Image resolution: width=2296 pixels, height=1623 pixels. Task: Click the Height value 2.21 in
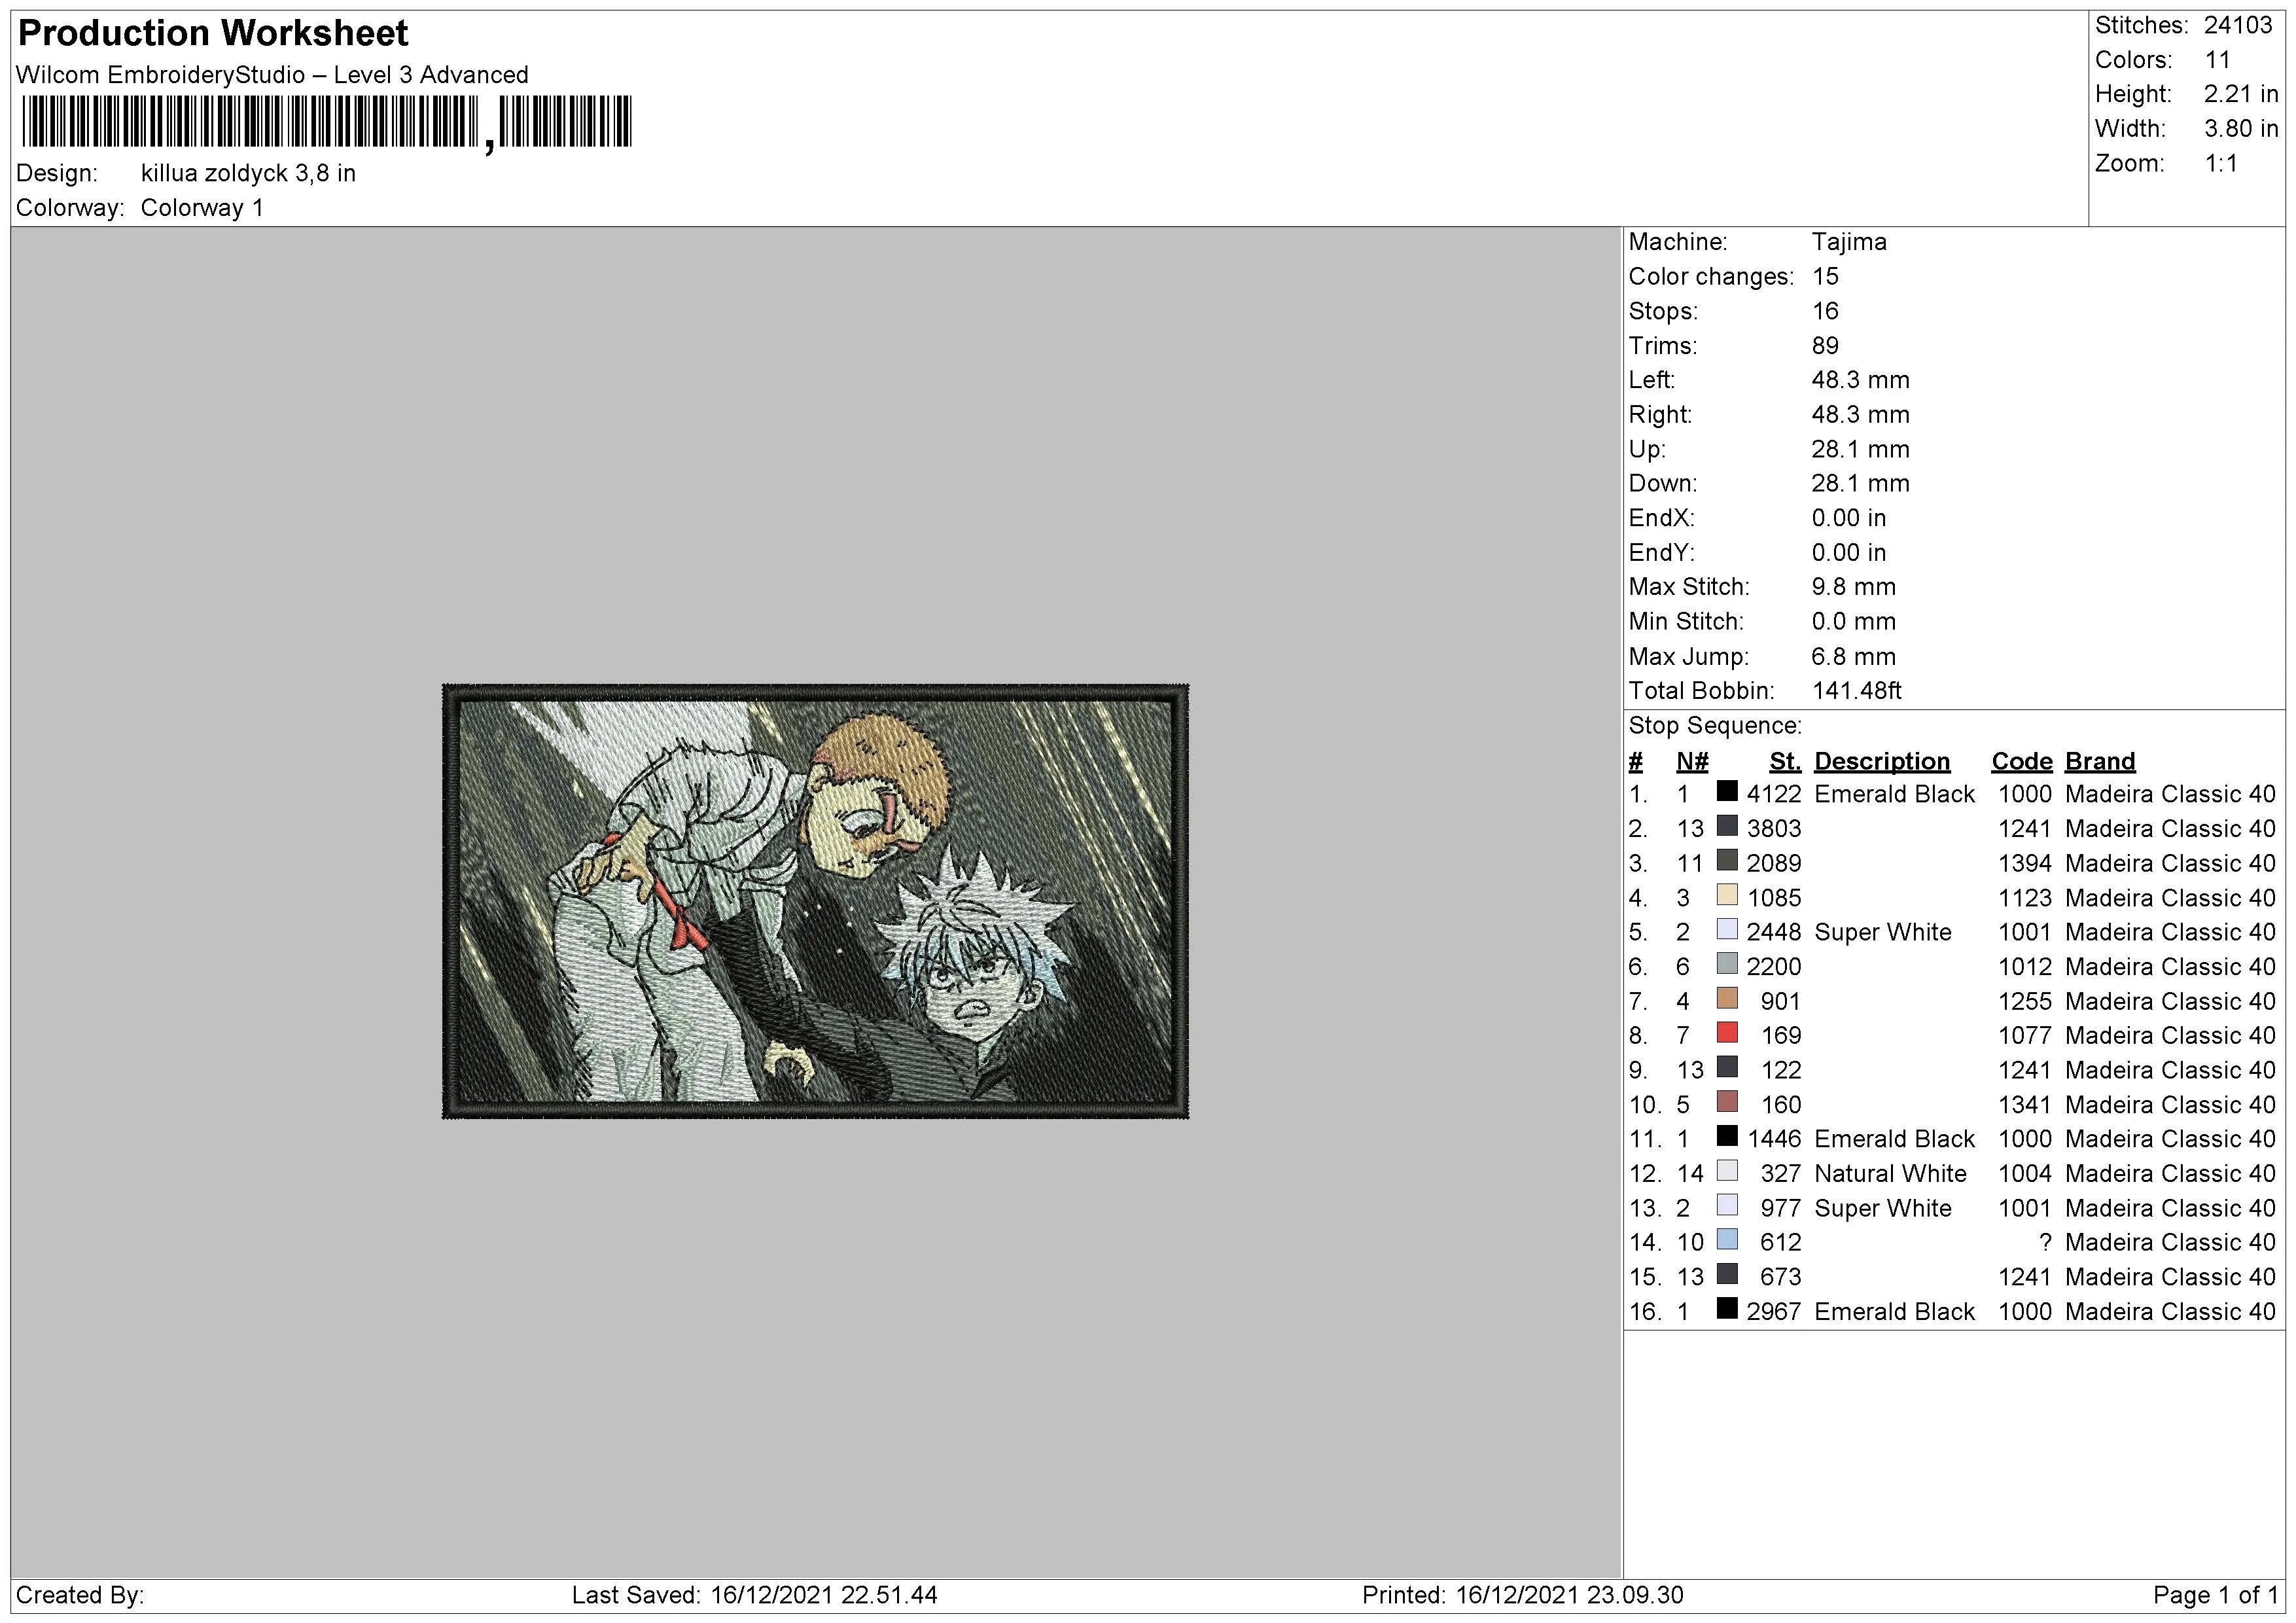(2240, 94)
